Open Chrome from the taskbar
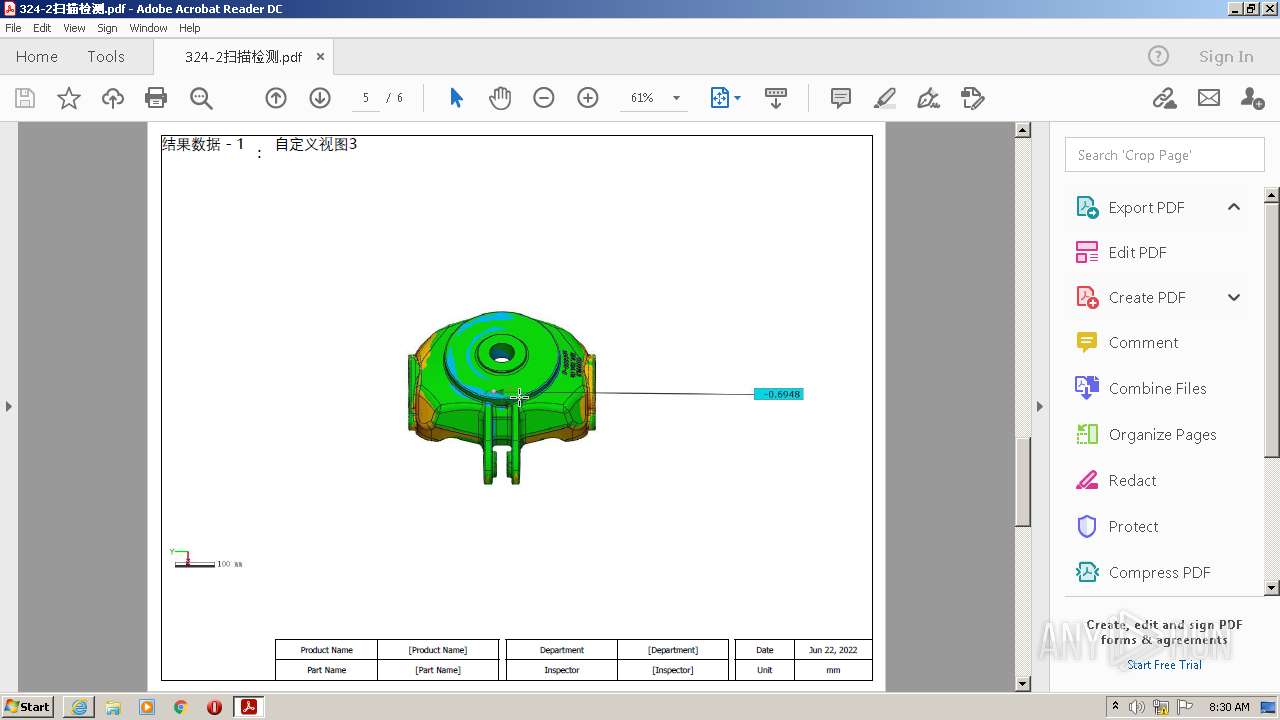The width and height of the screenshot is (1280, 720). [x=181, y=706]
